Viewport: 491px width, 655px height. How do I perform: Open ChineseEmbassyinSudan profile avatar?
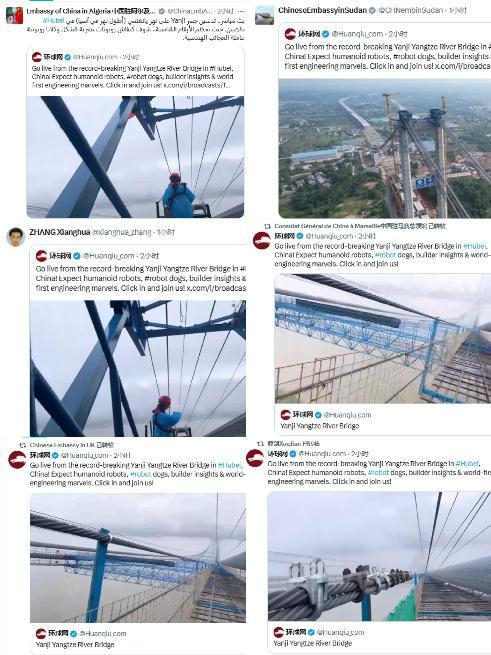[265, 15]
